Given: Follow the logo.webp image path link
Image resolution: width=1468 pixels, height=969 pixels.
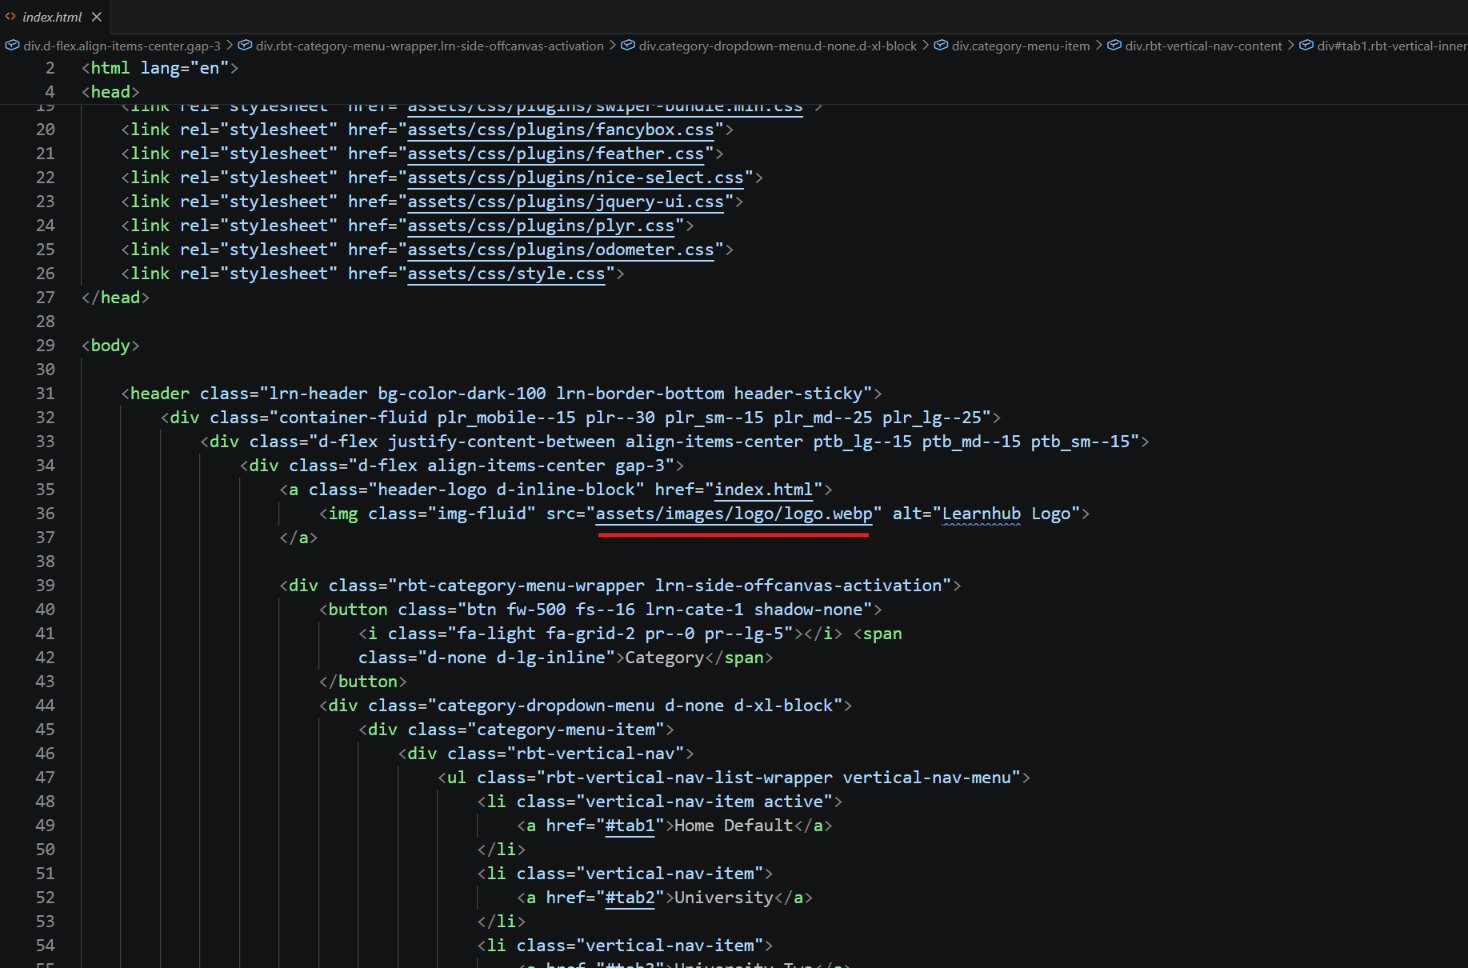Looking at the screenshot, I should click(734, 514).
